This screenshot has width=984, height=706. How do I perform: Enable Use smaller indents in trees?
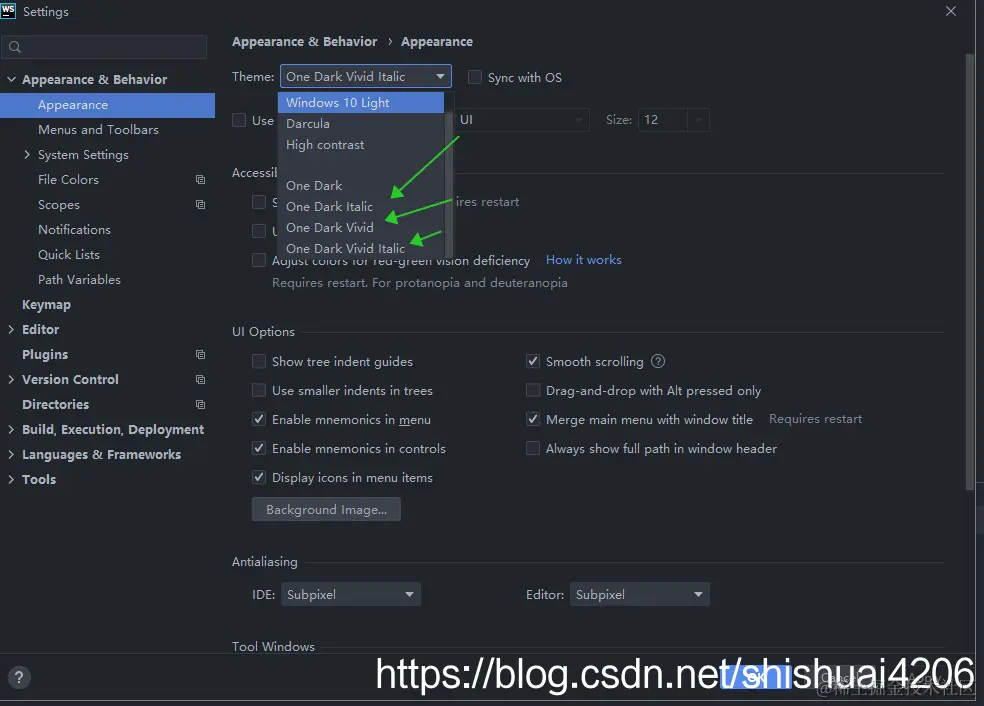[x=259, y=390]
